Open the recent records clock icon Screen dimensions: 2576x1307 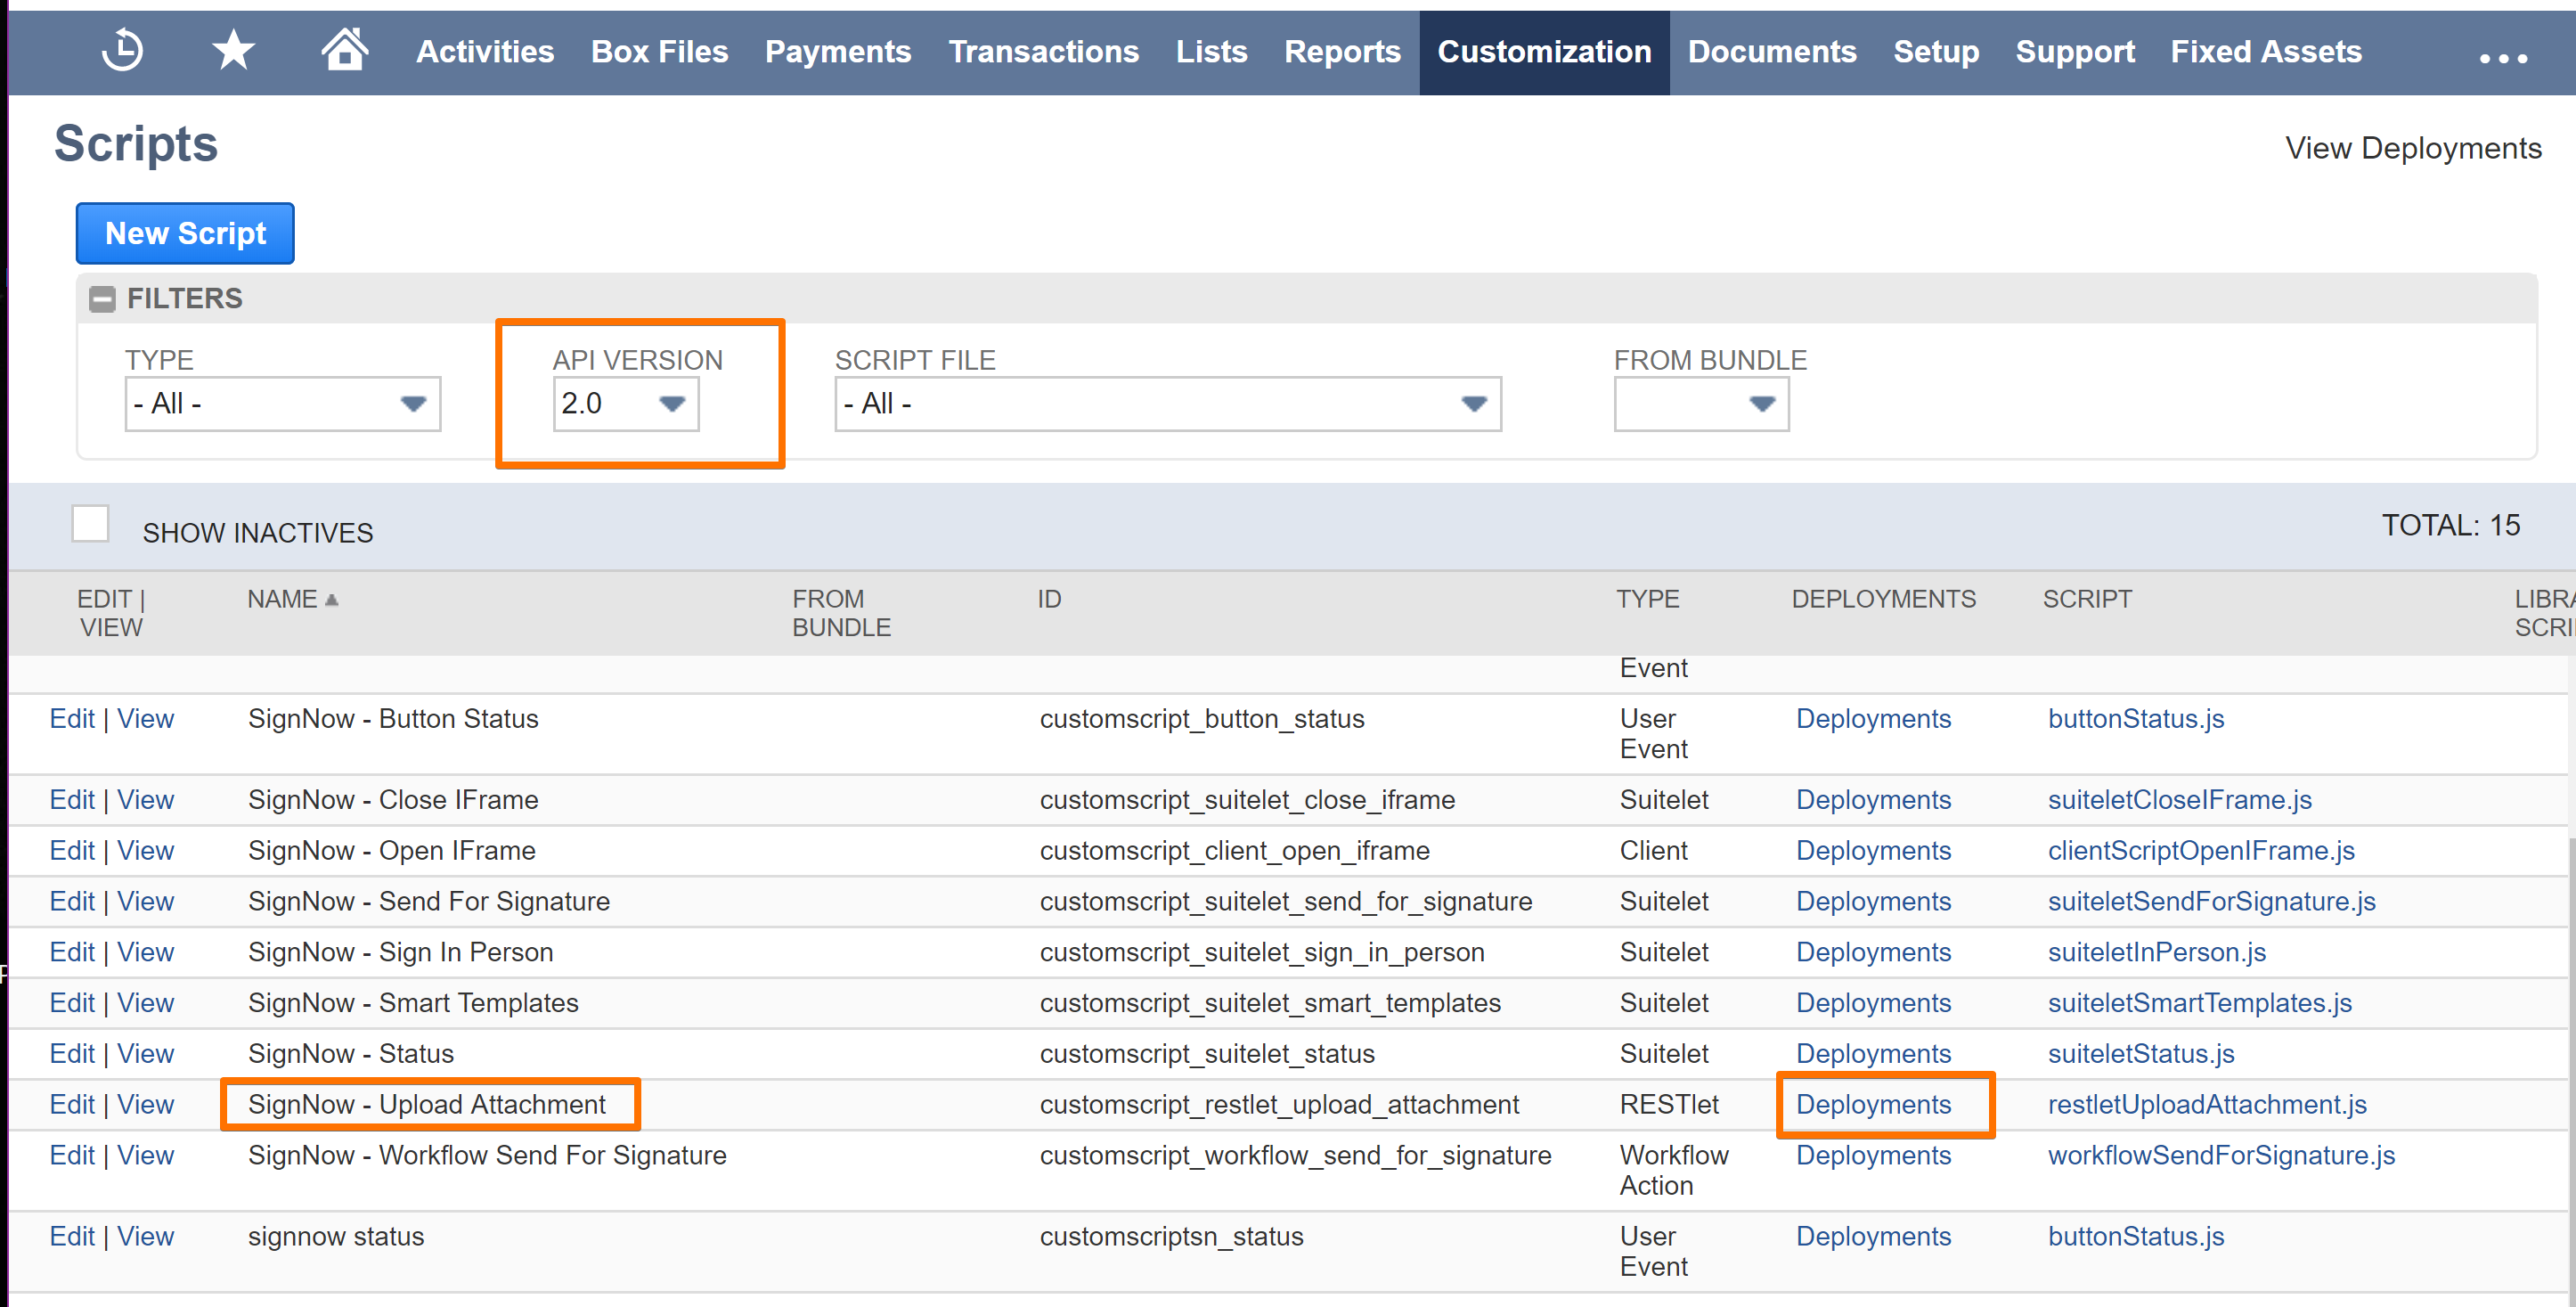[123, 51]
